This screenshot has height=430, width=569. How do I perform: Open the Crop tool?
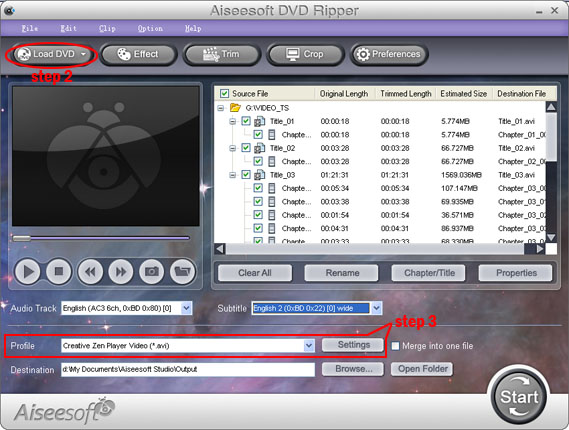305,54
